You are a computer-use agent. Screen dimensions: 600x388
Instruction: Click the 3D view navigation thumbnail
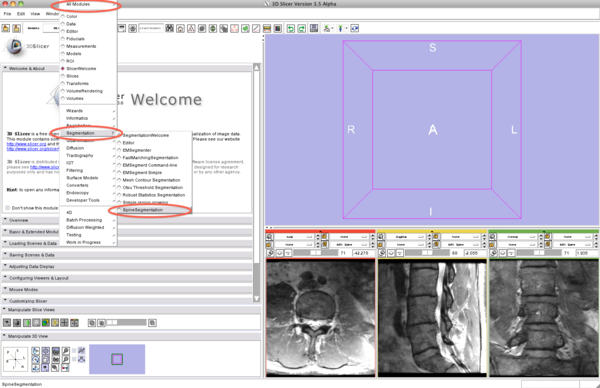117,359
